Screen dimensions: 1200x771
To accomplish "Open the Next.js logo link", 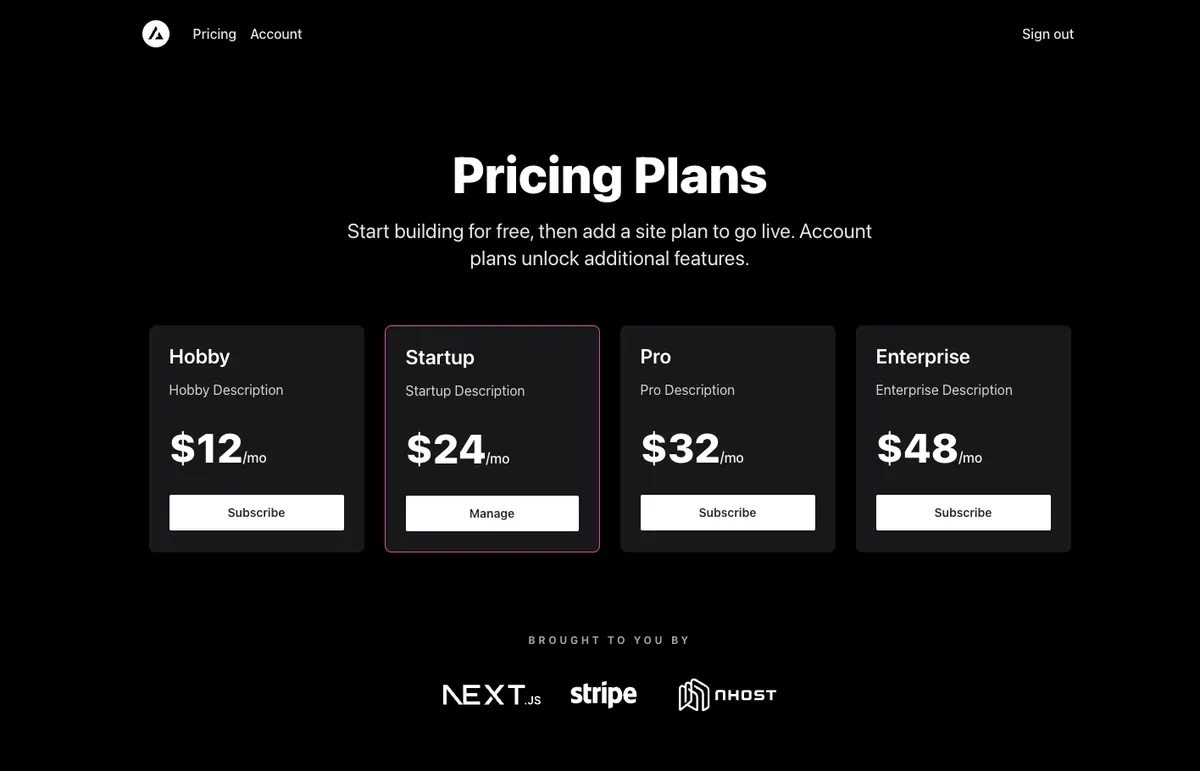I will point(492,695).
